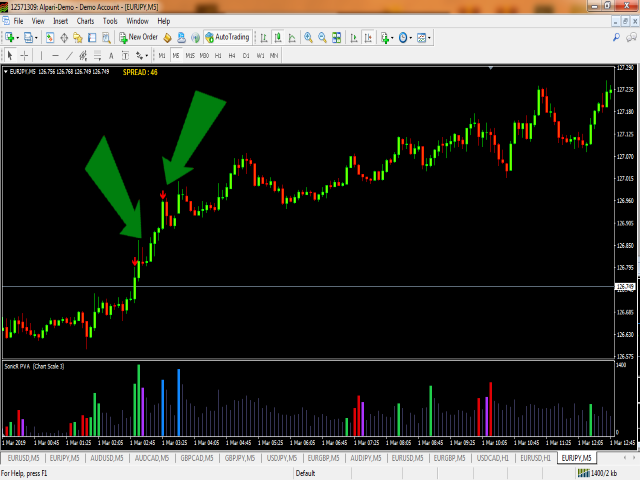Image resolution: width=640 pixels, height=480 pixels.
Task: Zoom in on the chart
Action: pyautogui.click(x=308, y=38)
